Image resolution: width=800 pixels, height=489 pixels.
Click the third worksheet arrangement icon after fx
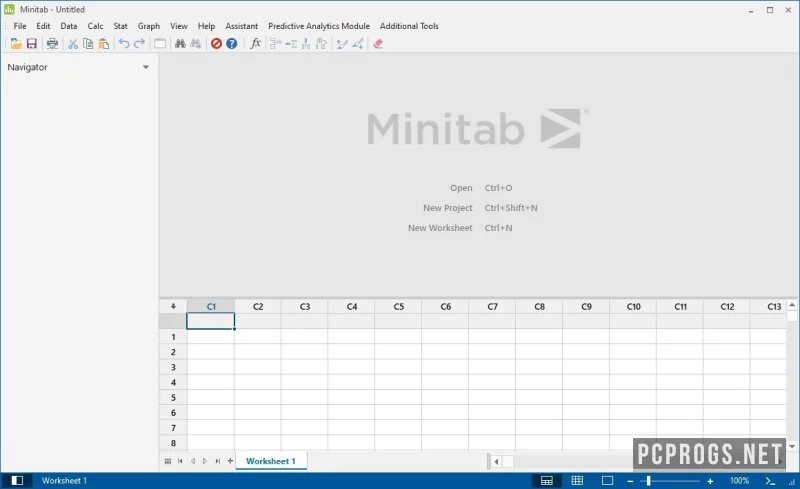tap(306, 44)
